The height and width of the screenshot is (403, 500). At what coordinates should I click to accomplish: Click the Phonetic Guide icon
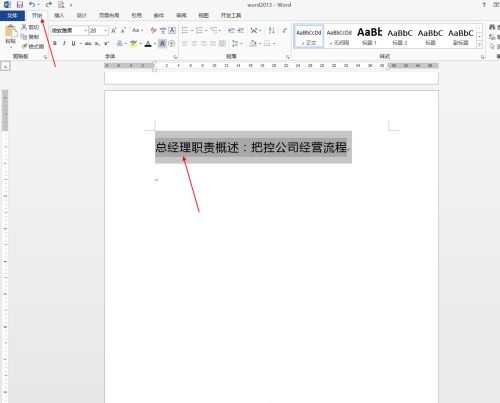163,31
